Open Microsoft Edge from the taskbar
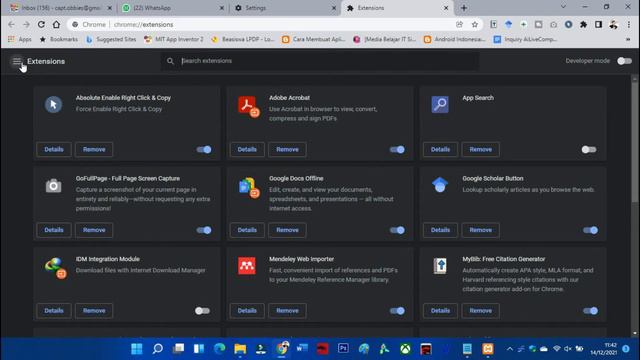 coord(220,349)
